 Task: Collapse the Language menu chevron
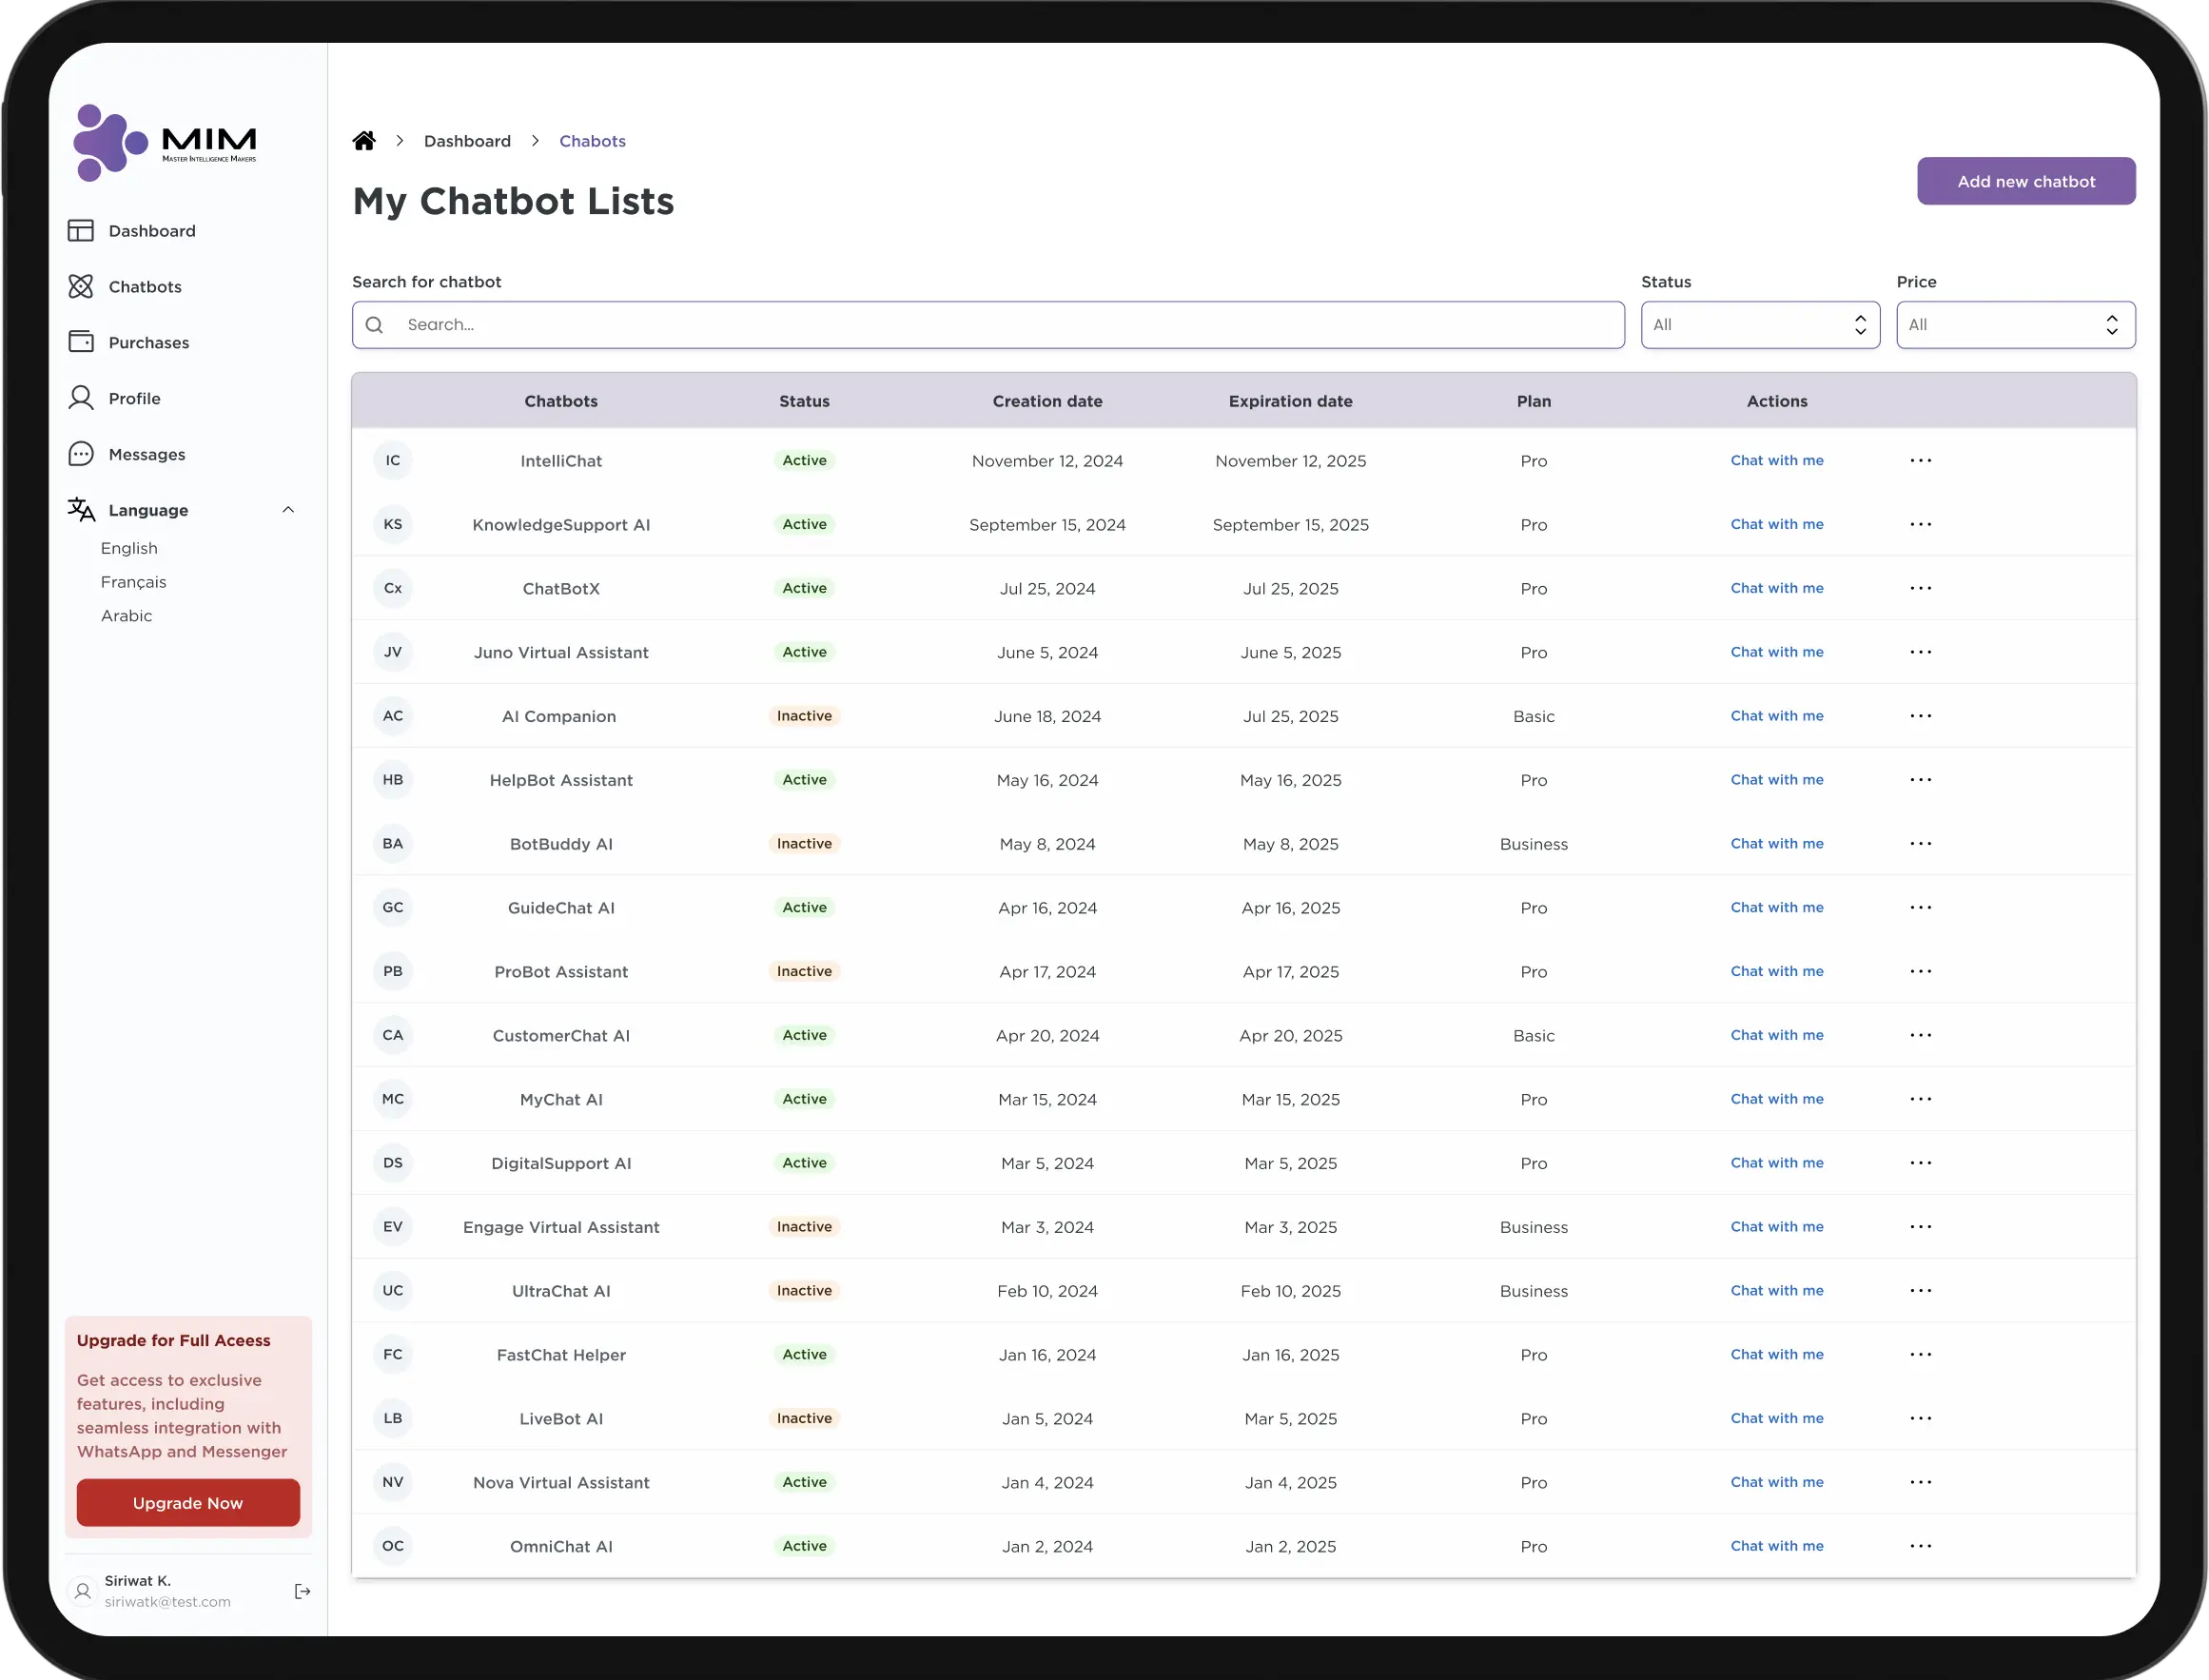tap(288, 510)
